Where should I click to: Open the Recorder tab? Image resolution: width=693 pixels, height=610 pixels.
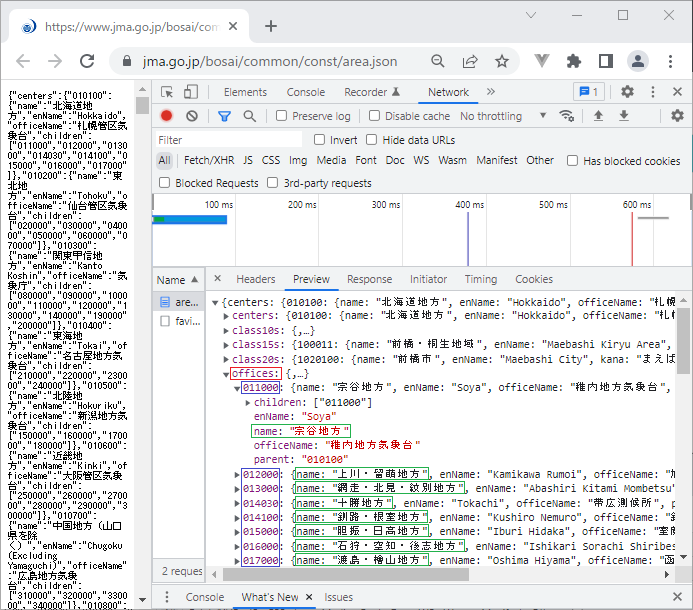pos(372,92)
